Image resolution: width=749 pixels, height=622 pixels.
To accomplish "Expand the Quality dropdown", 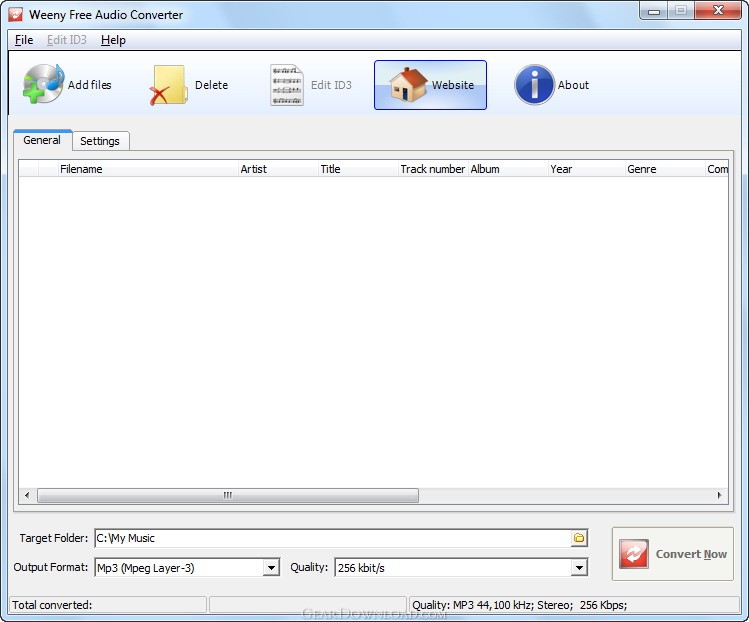I will [x=579, y=568].
